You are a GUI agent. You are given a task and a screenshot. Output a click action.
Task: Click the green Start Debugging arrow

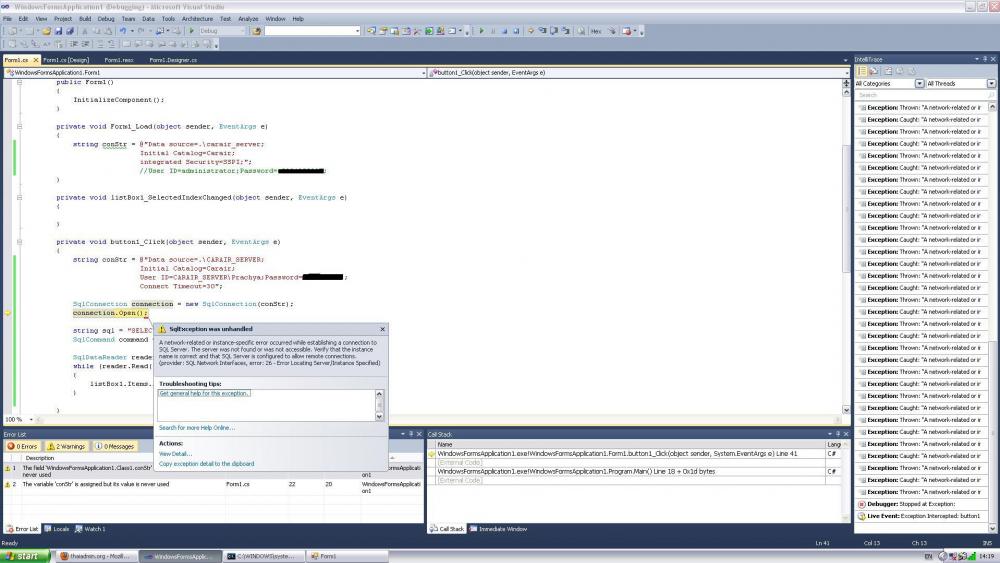191,31
